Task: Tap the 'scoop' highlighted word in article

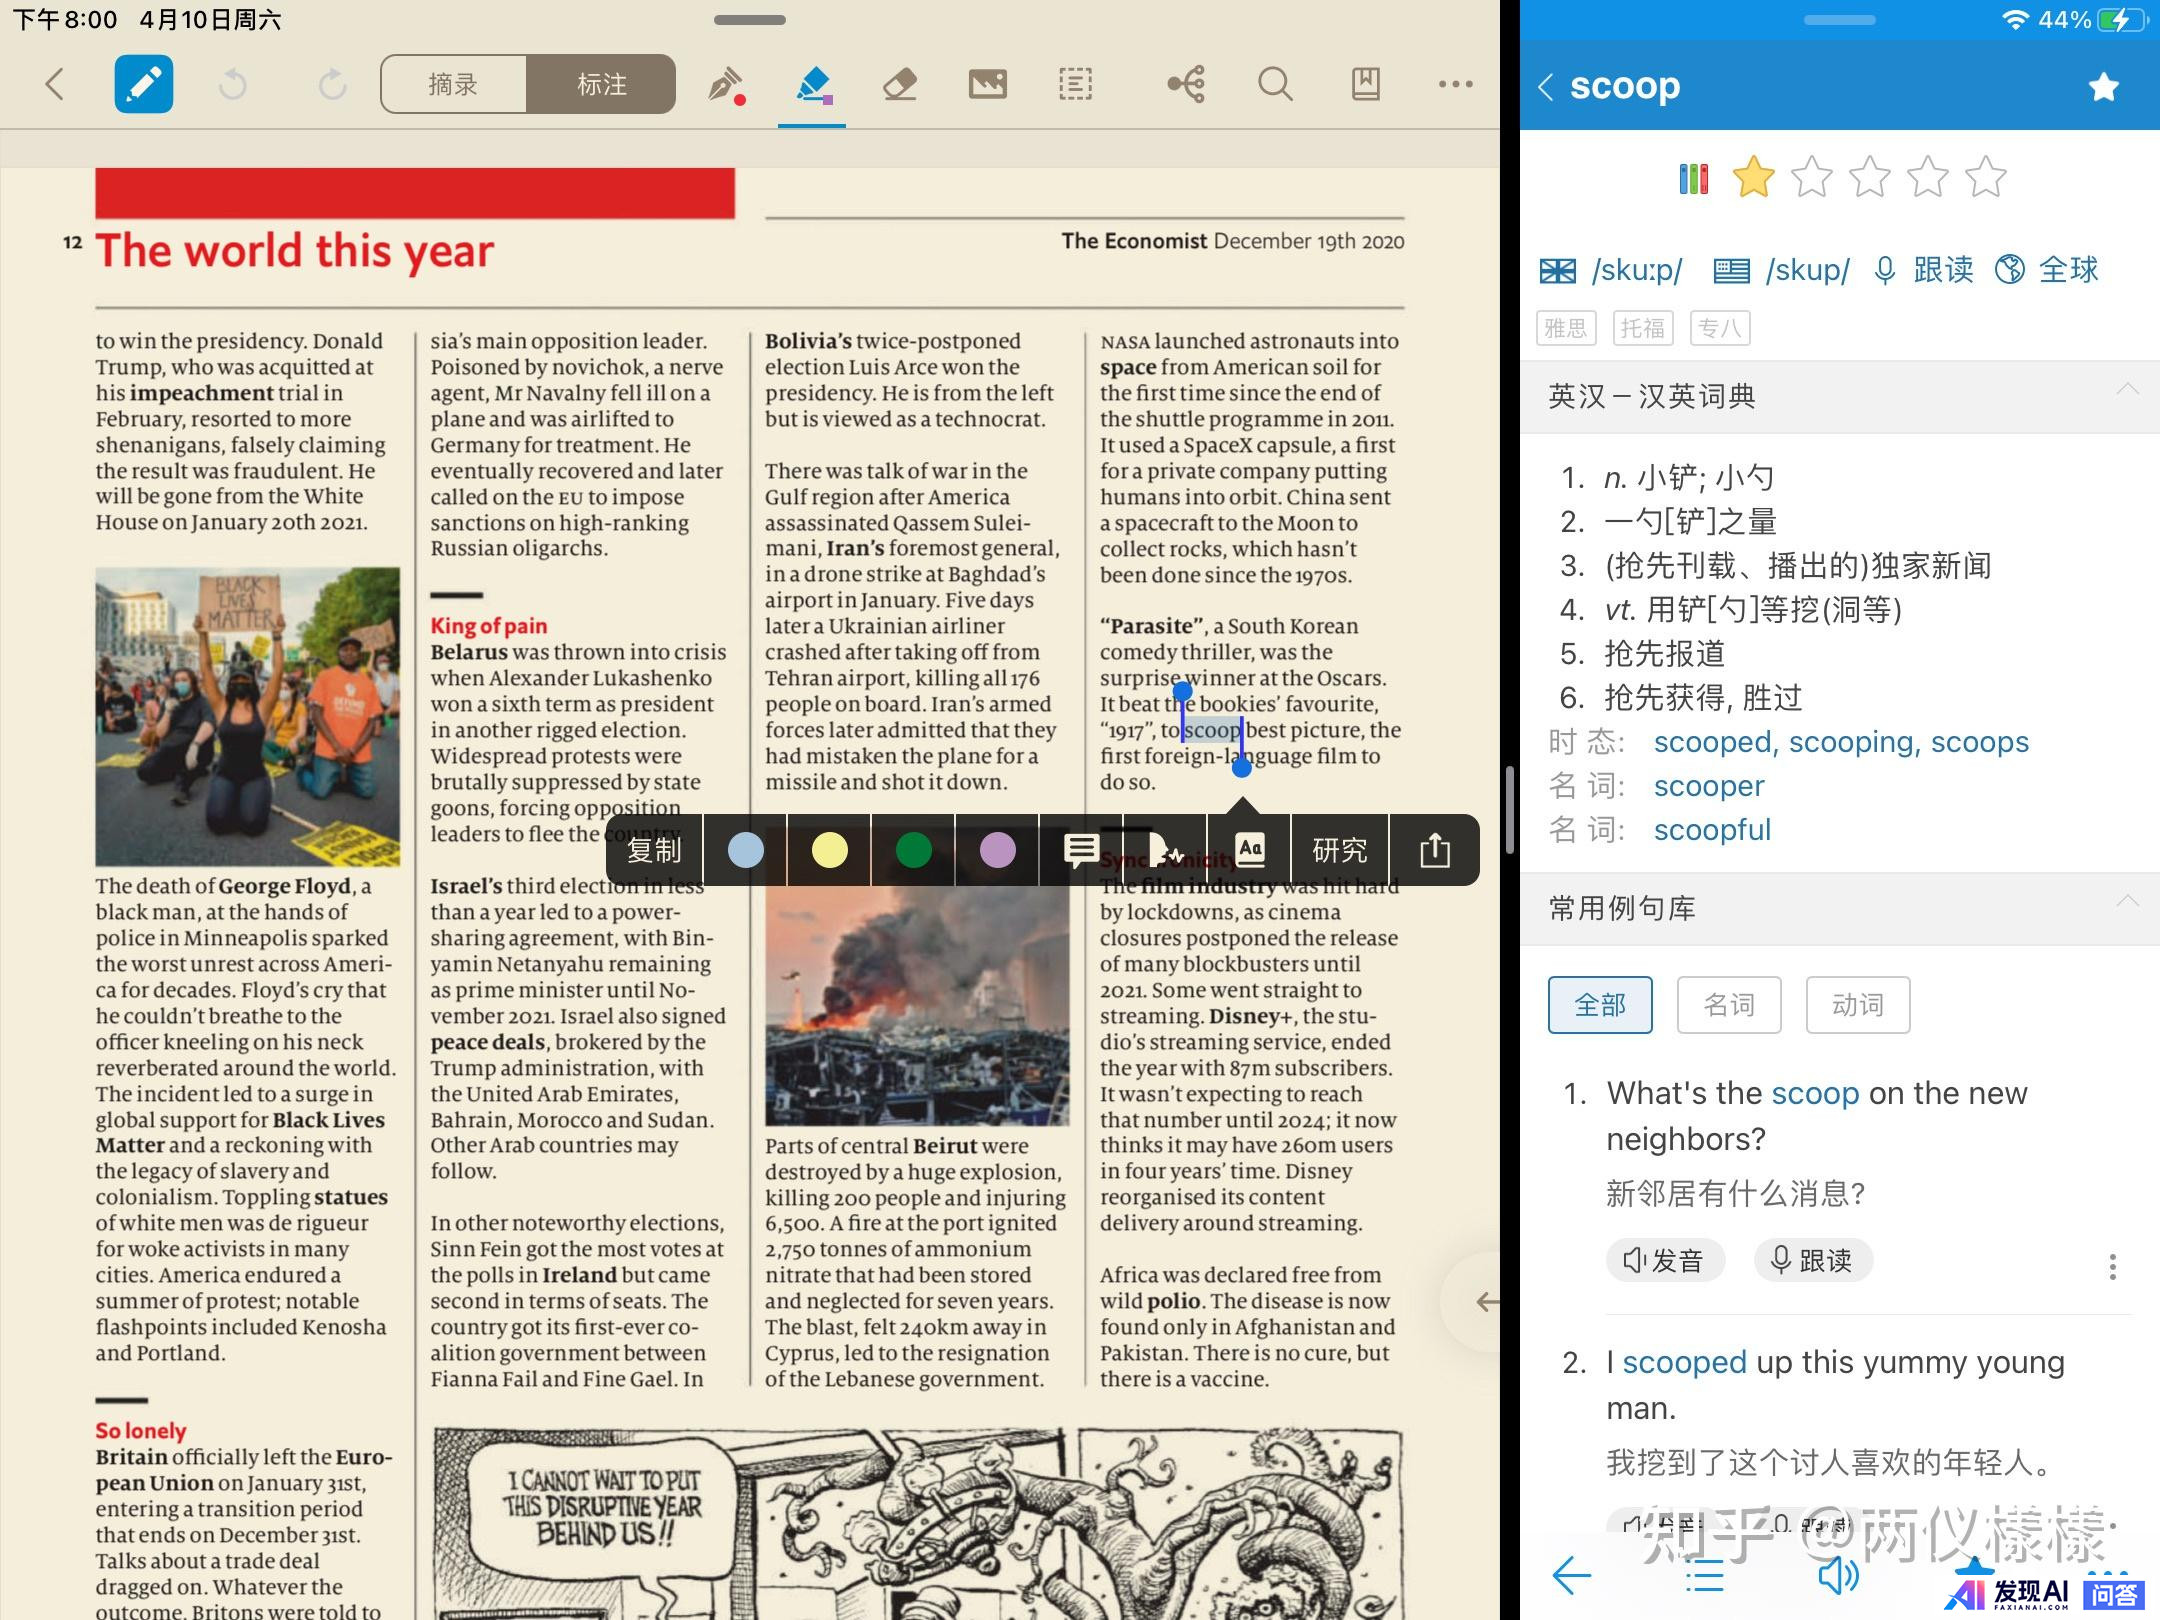Action: point(1211,730)
